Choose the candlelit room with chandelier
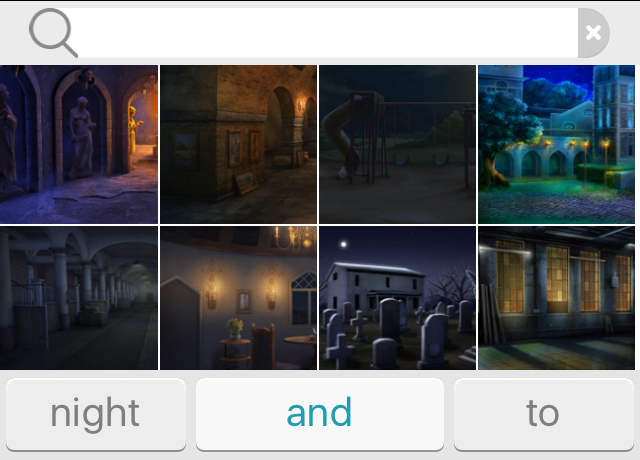640x460 pixels. (238, 298)
